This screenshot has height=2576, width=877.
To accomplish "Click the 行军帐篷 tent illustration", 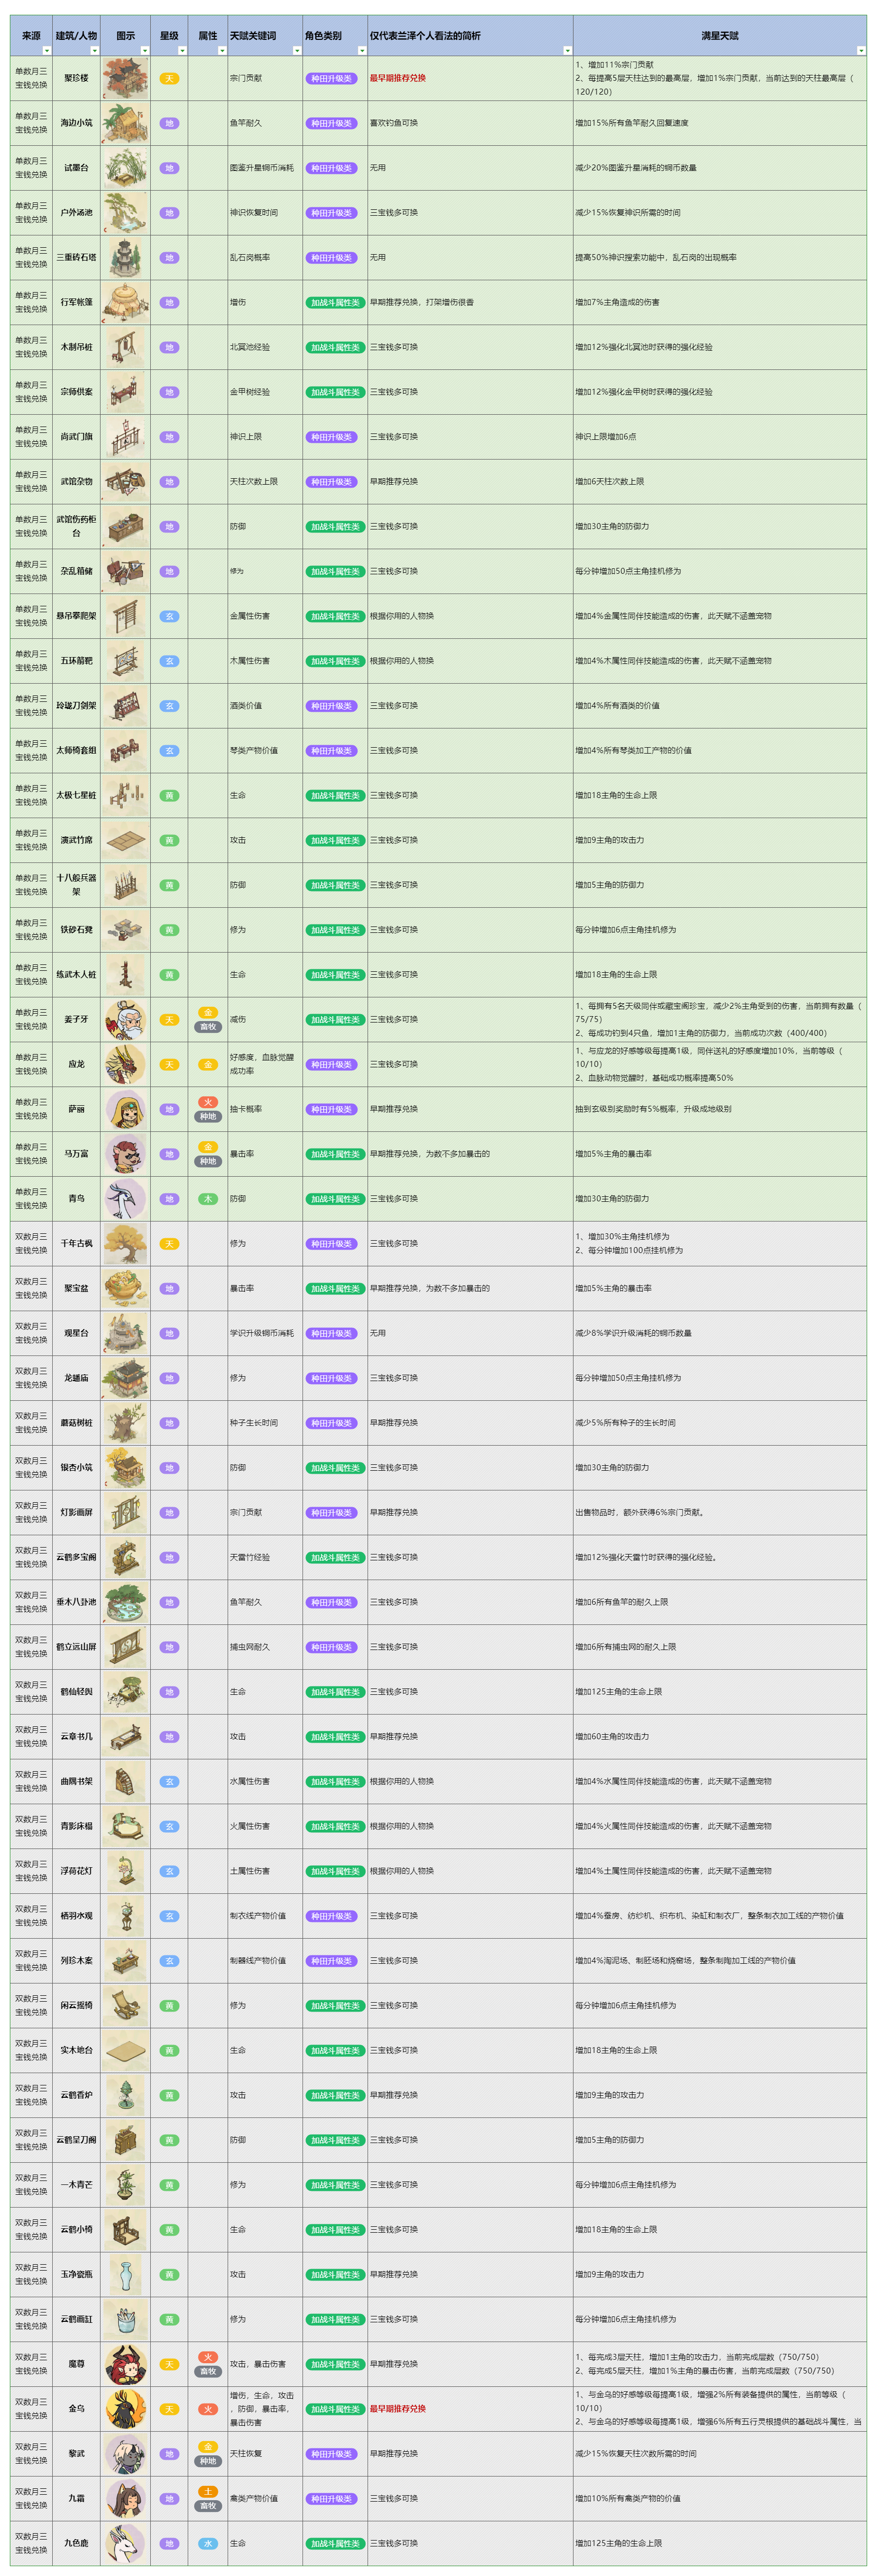I will click(125, 302).
